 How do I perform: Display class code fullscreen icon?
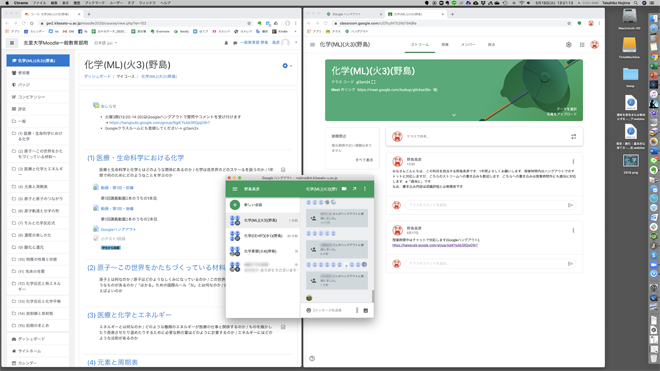[x=373, y=82]
